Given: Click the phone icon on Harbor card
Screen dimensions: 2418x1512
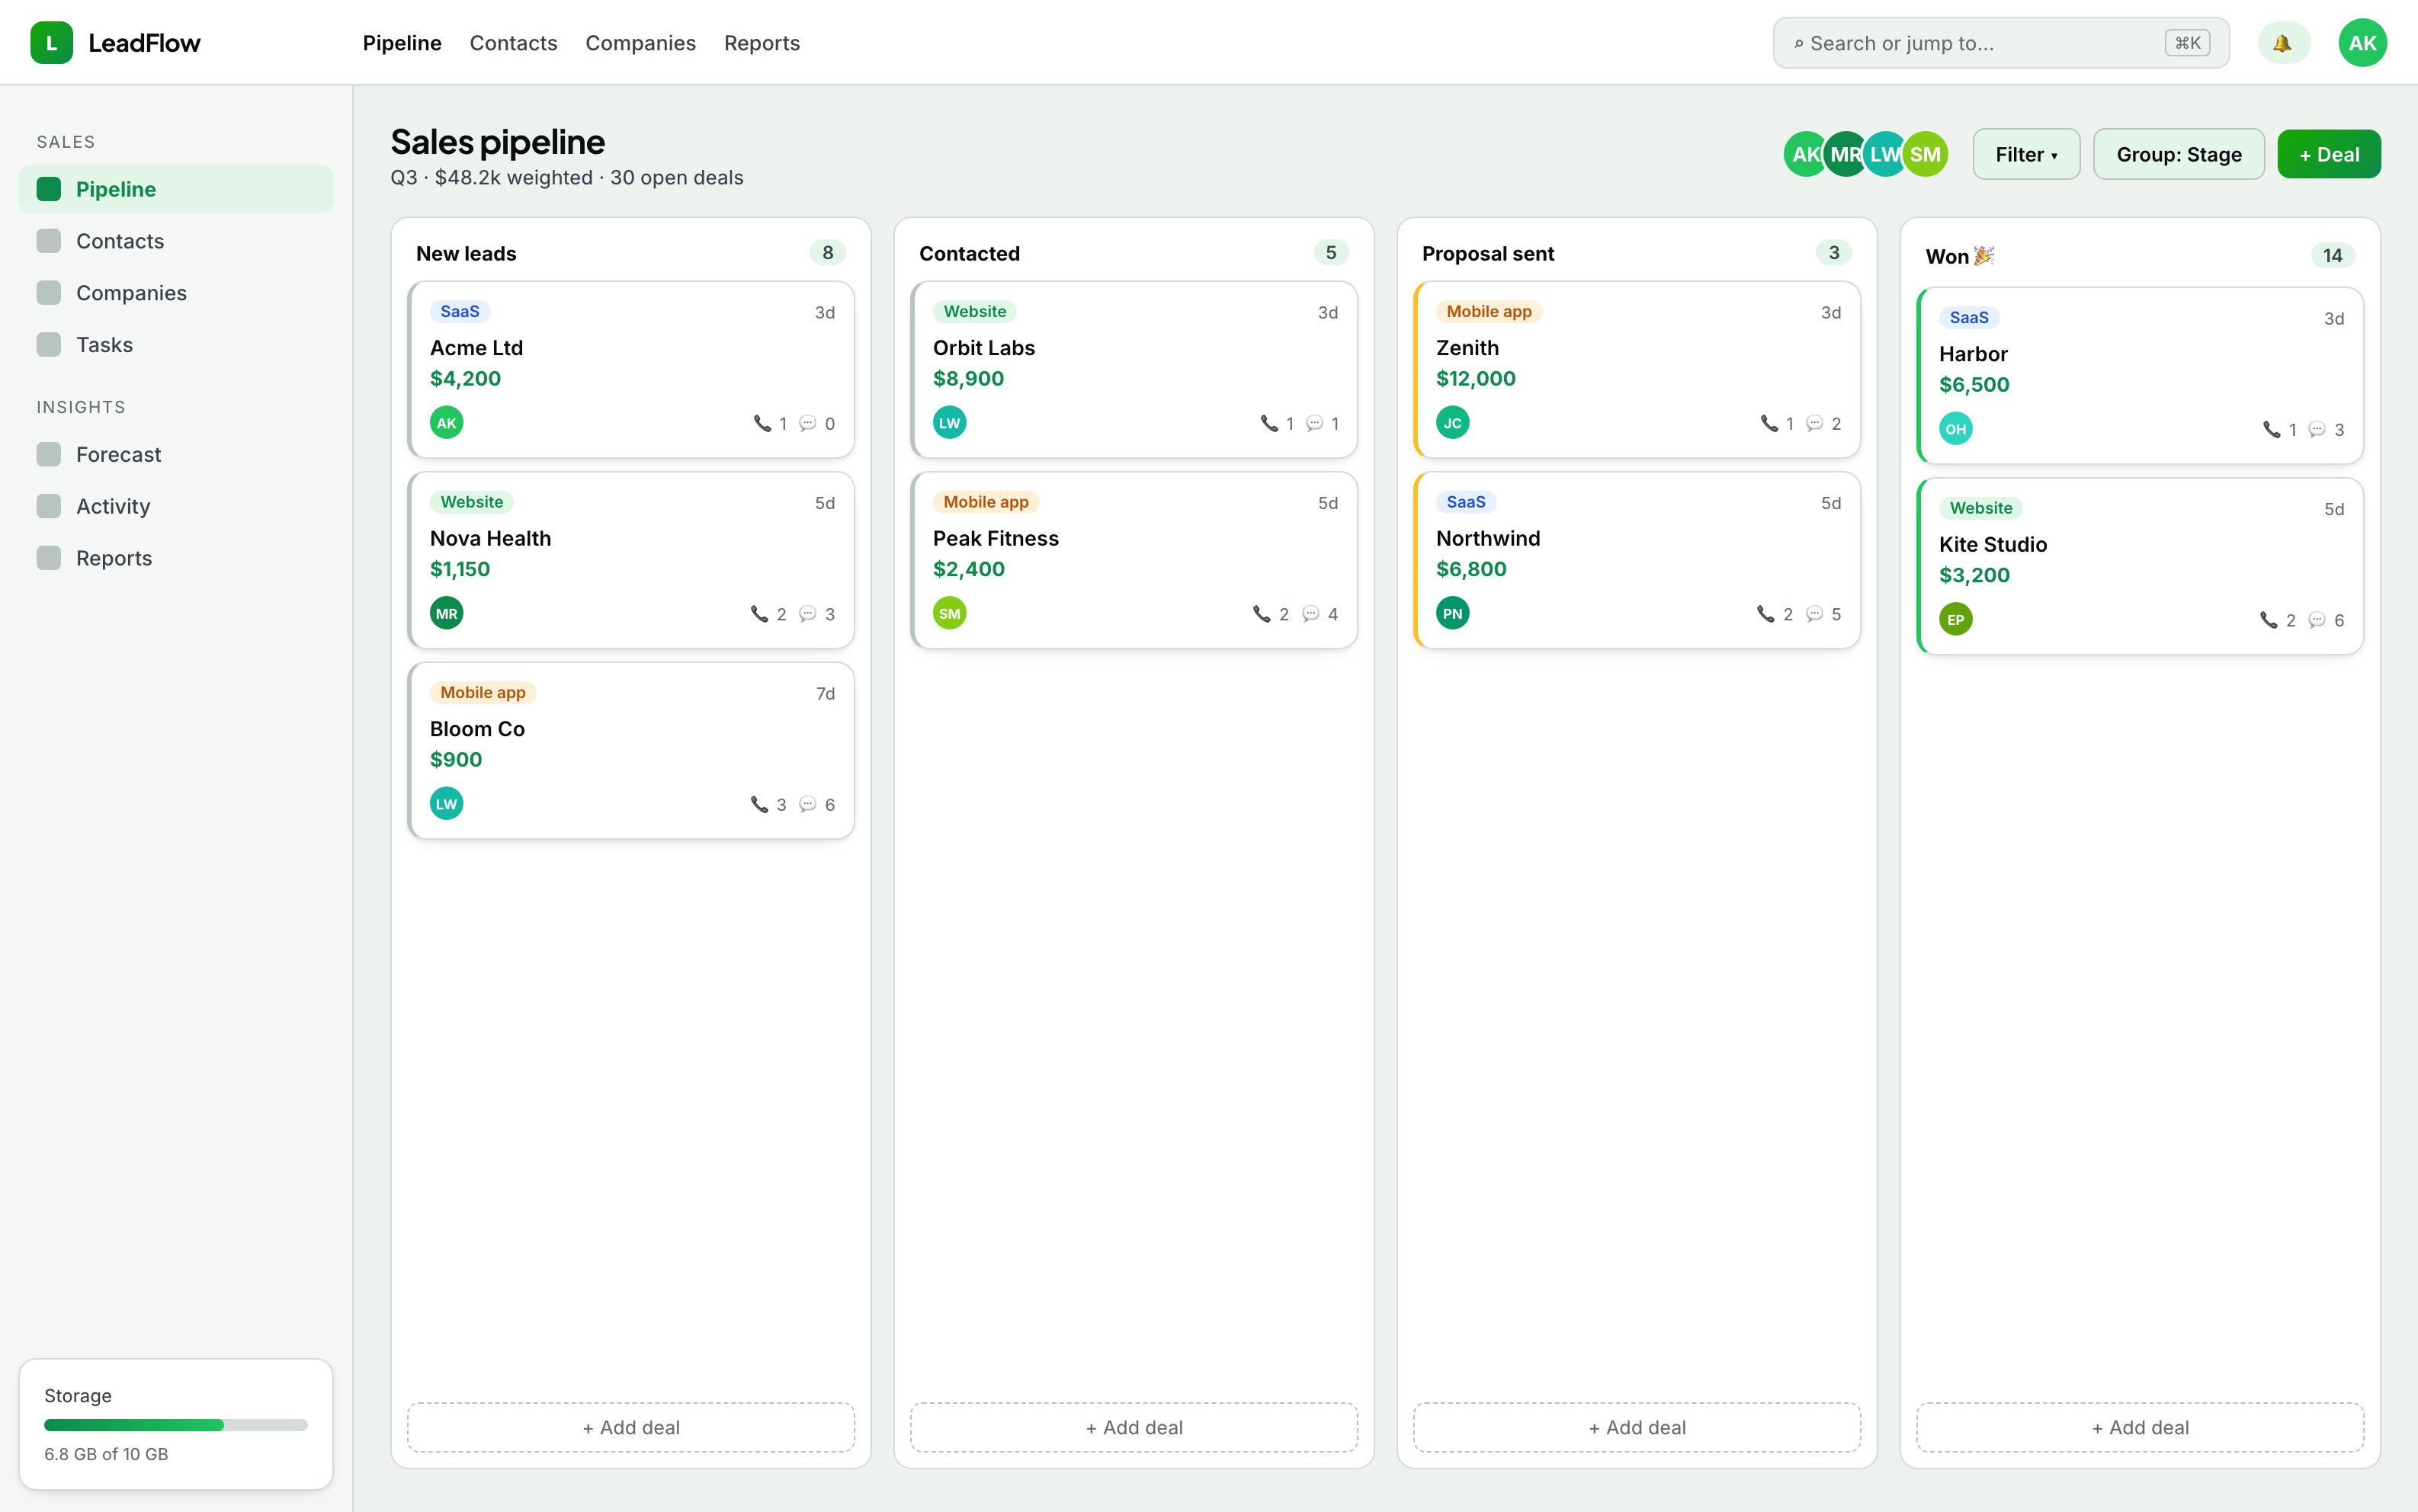Looking at the screenshot, I should [x=2272, y=429].
